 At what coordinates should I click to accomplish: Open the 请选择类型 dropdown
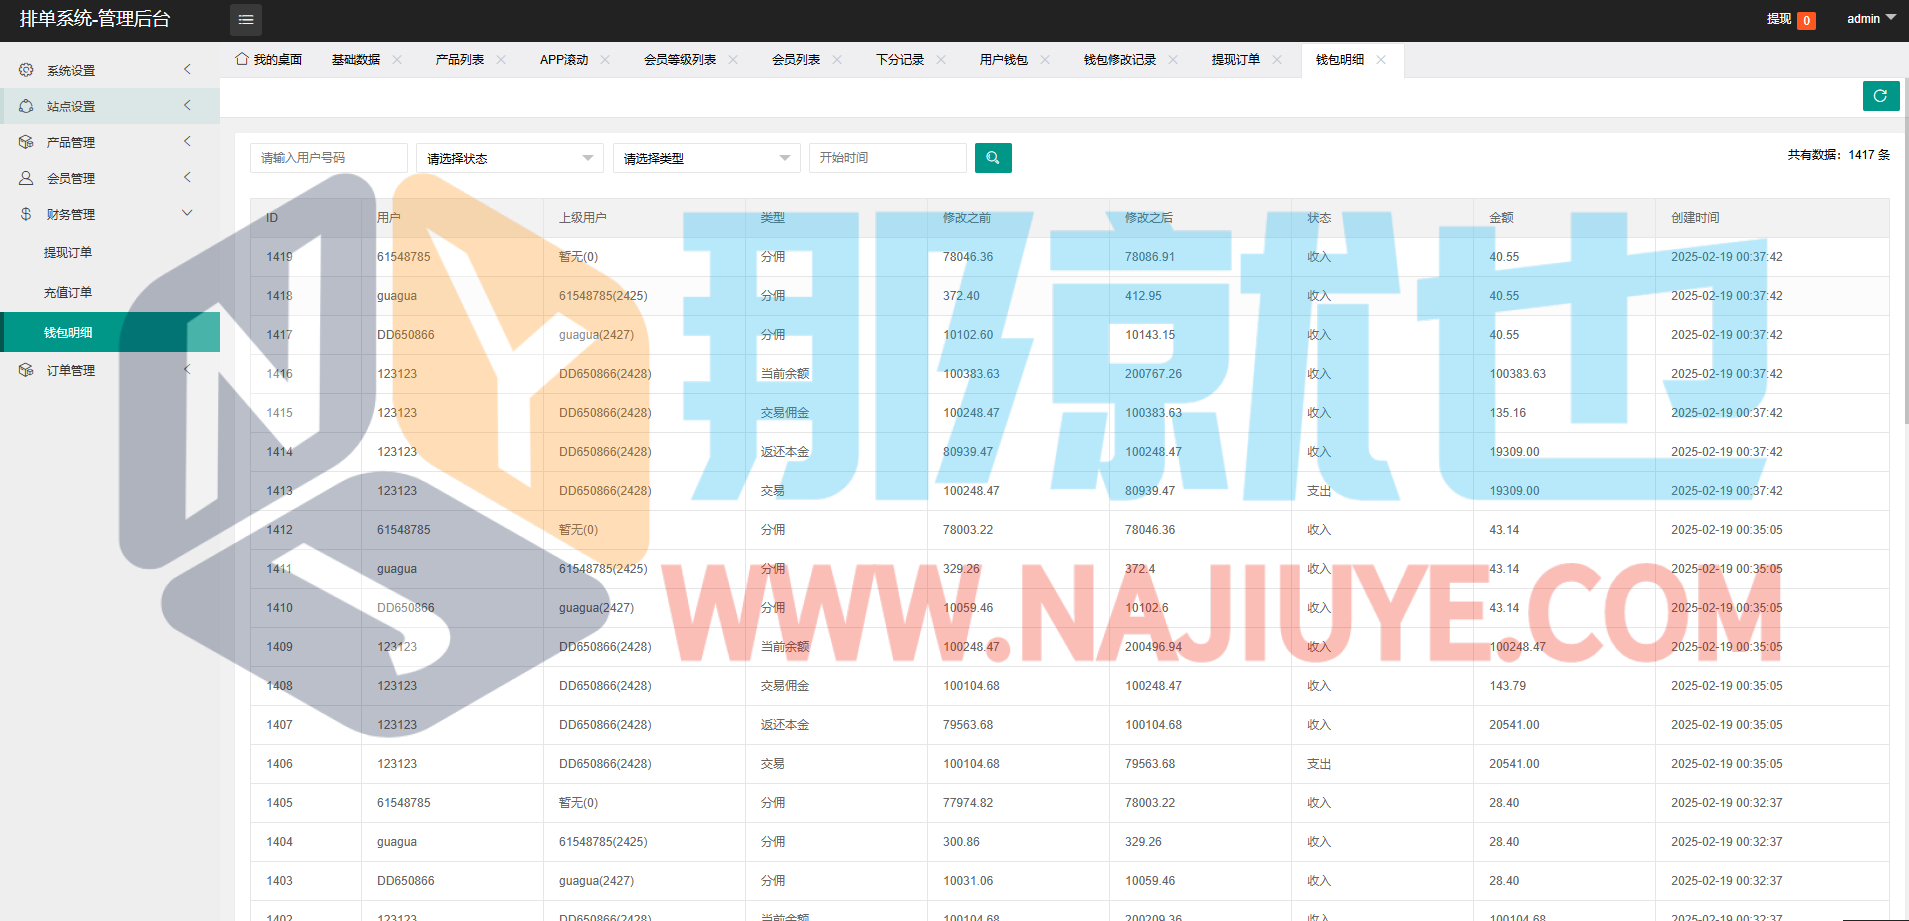pyautogui.click(x=706, y=158)
